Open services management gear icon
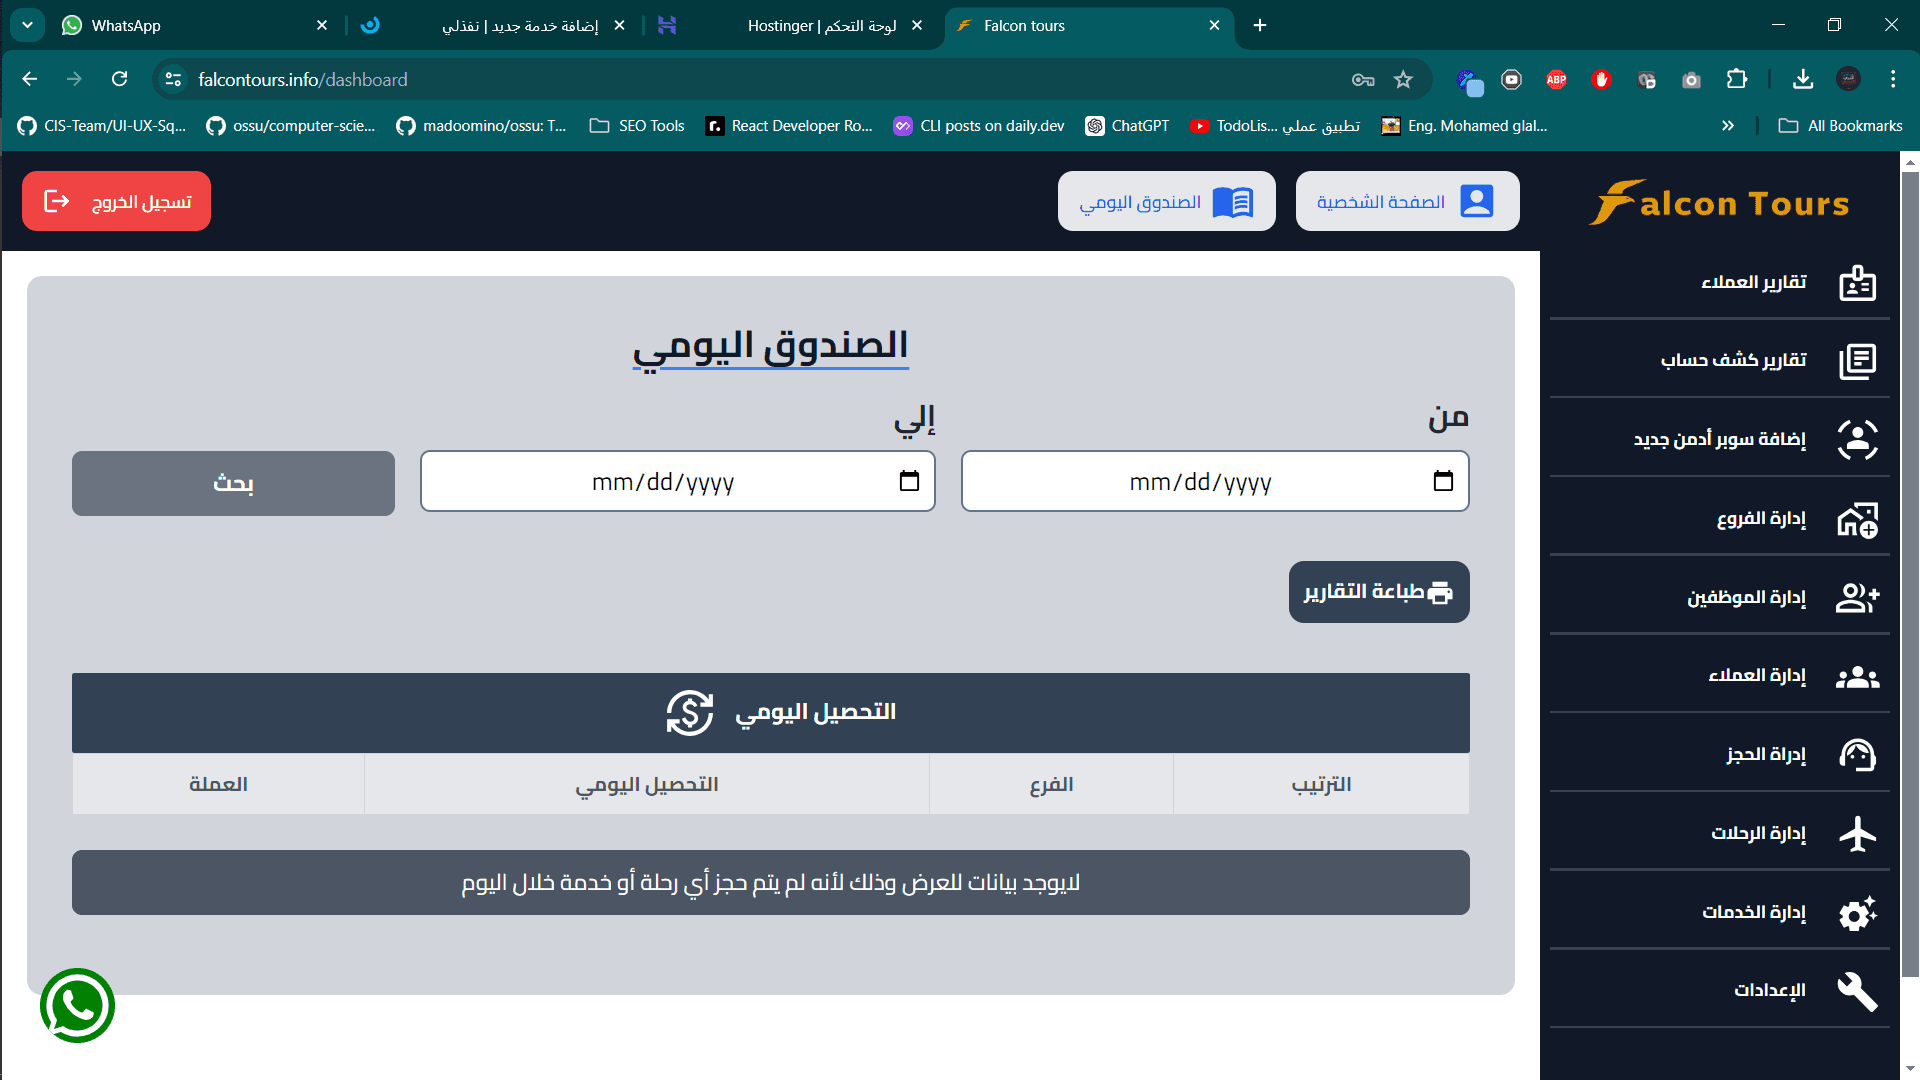Viewport: 1920px width, 1080px height. (x=1857, y=913)
